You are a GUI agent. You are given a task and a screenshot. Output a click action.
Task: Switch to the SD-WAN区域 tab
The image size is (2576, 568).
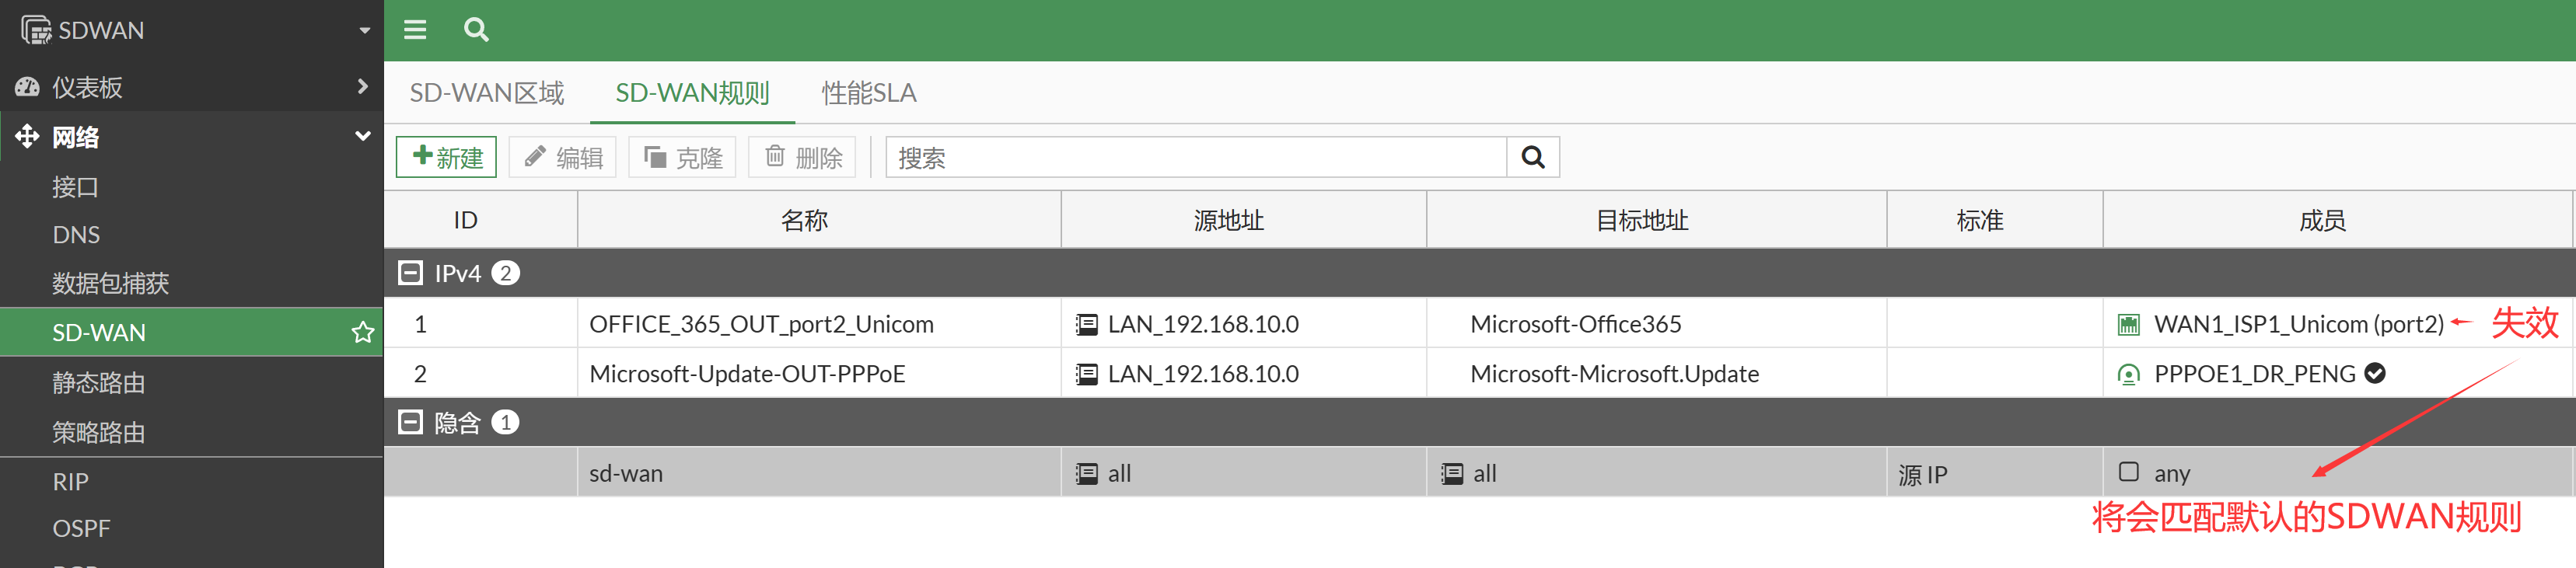coord(487,93)
